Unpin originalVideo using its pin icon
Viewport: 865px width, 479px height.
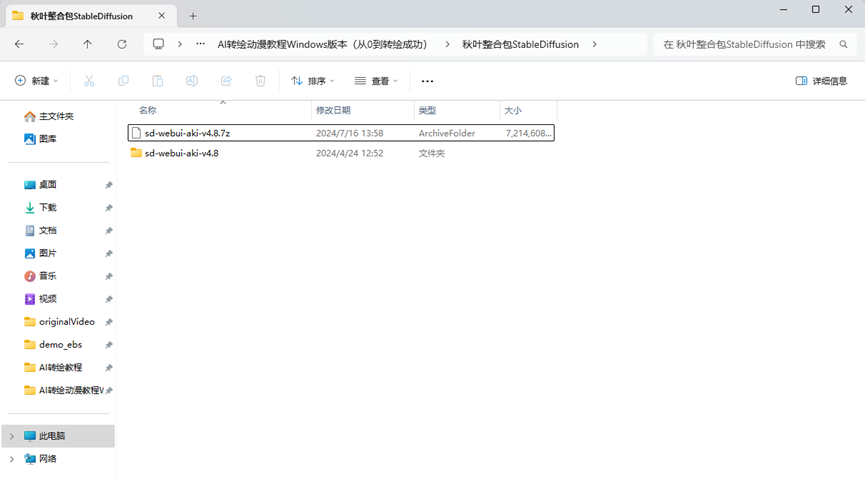coord(109,322)
